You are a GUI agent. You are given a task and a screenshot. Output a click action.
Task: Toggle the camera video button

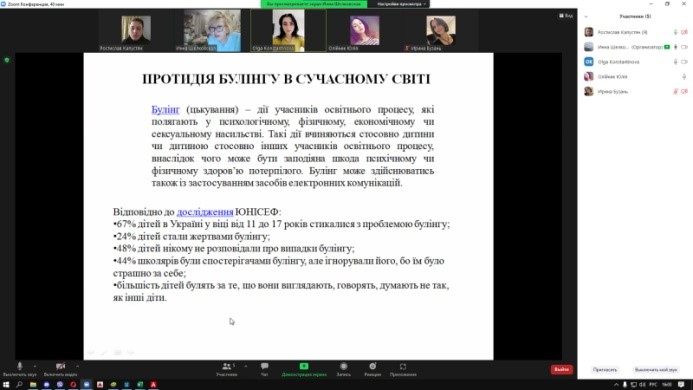61,367
